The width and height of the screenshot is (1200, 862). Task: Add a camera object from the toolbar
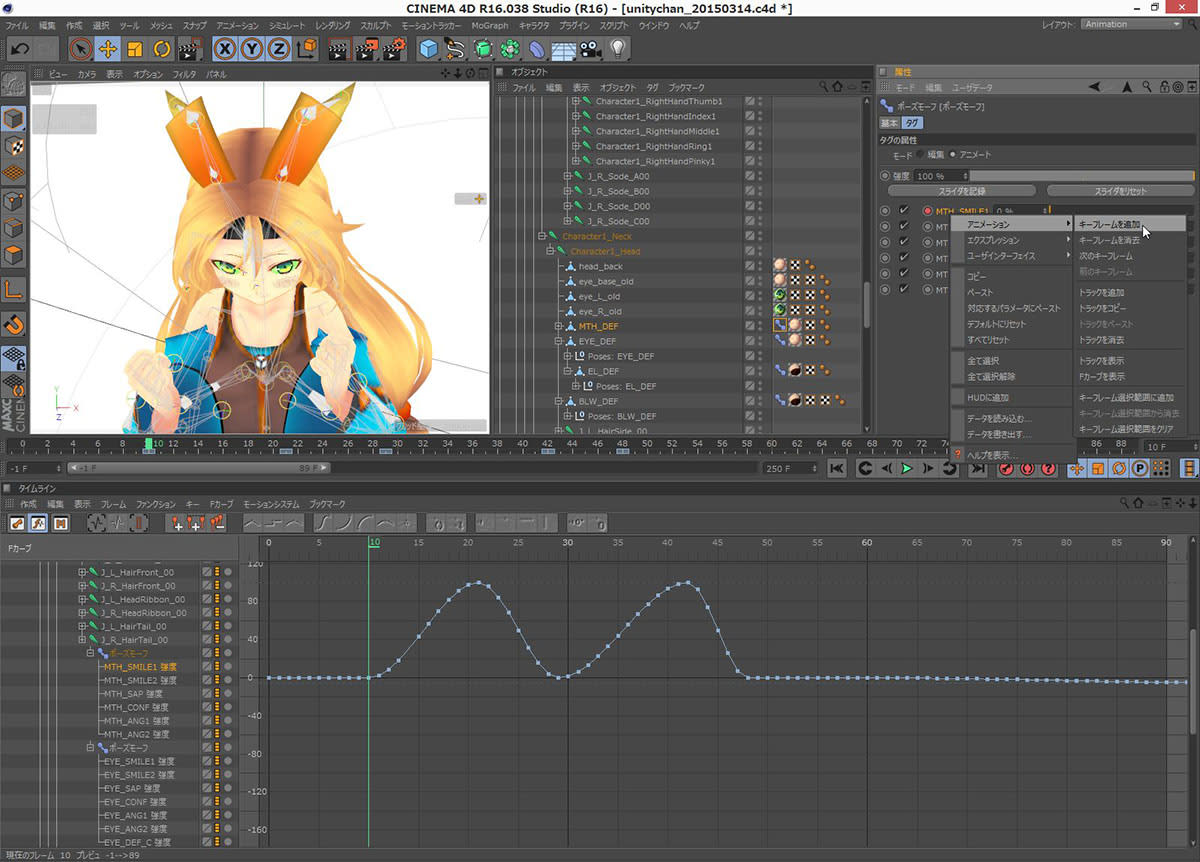click(x=591, y=48)
